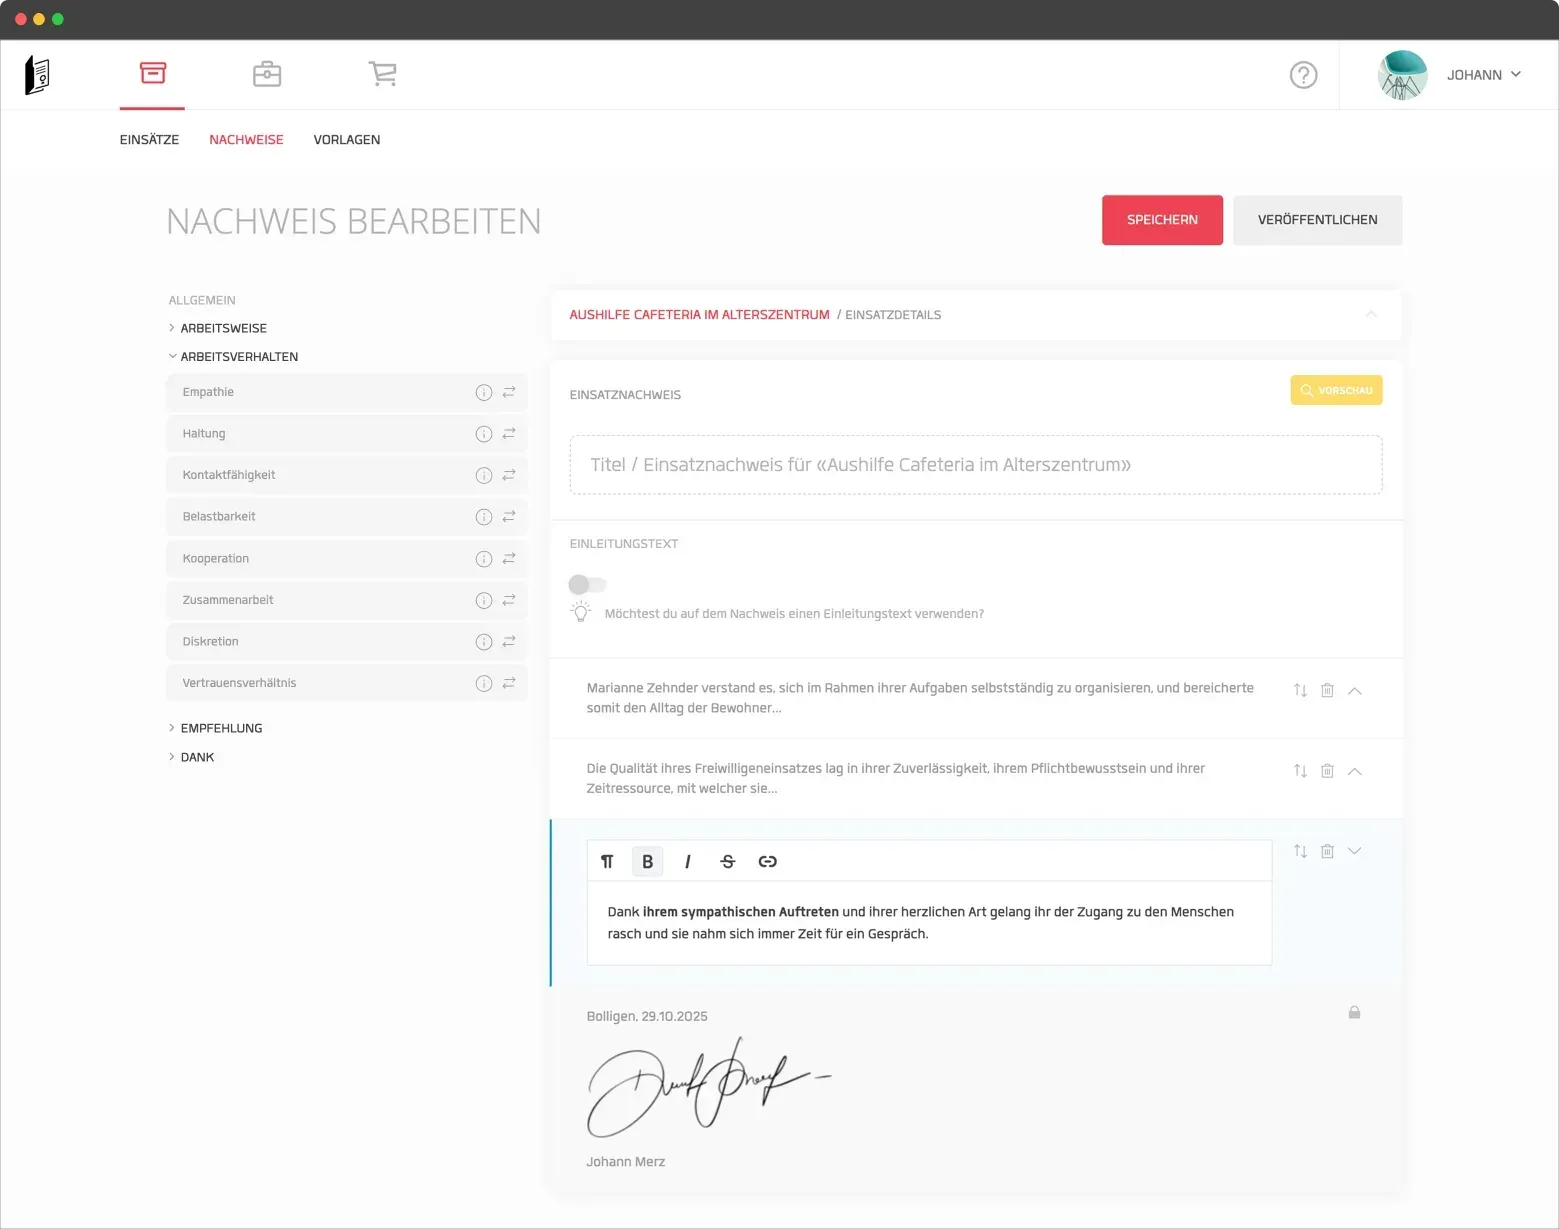Enable the Einleitungstext toggle switch
Screen dimensions: 1559x1229
[587, 585]
